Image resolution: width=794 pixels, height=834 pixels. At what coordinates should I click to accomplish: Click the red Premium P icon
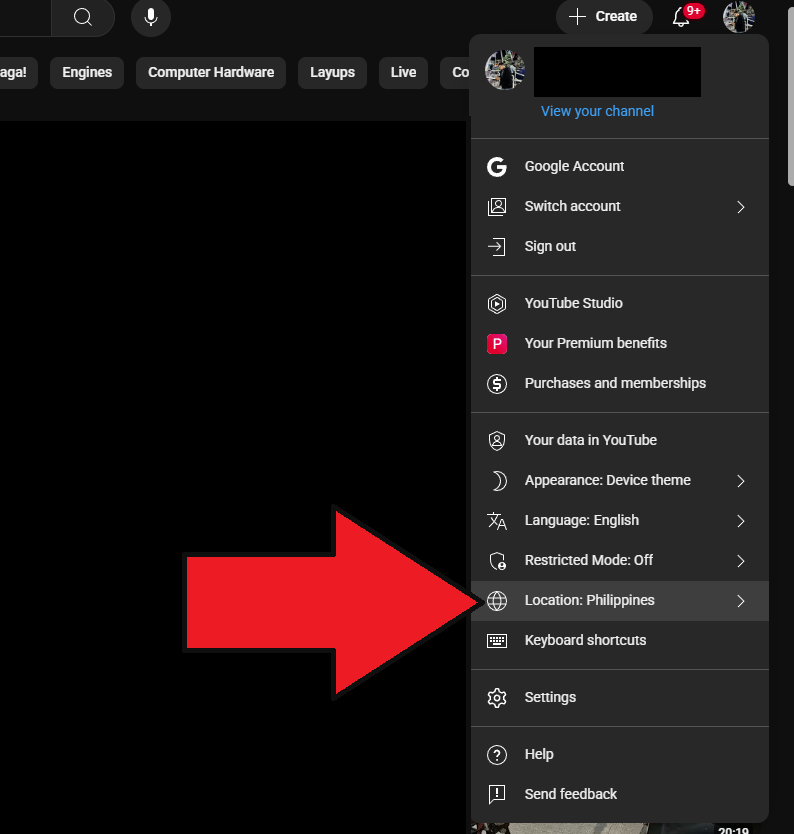[497, 344]
